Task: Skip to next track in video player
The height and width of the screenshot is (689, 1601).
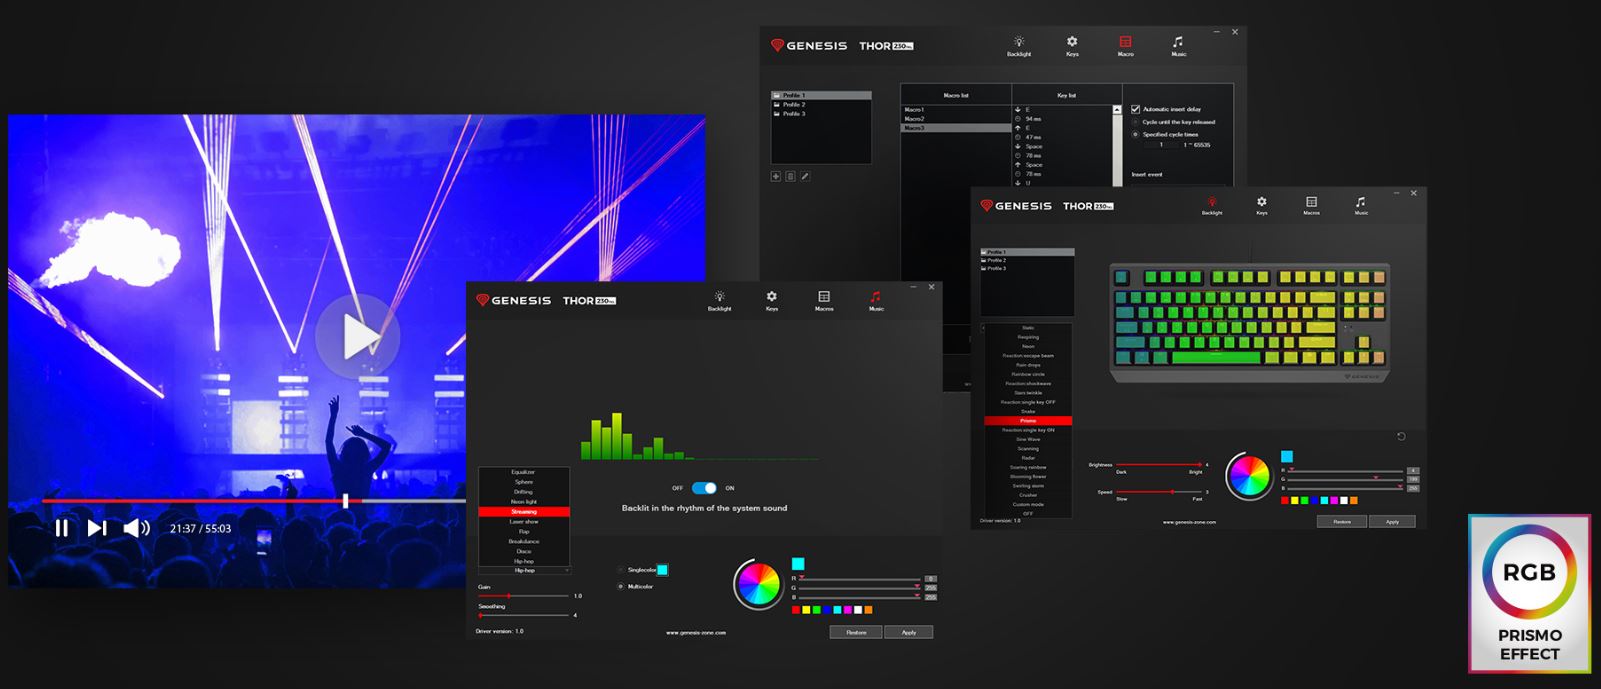Action: coord(97,528)
